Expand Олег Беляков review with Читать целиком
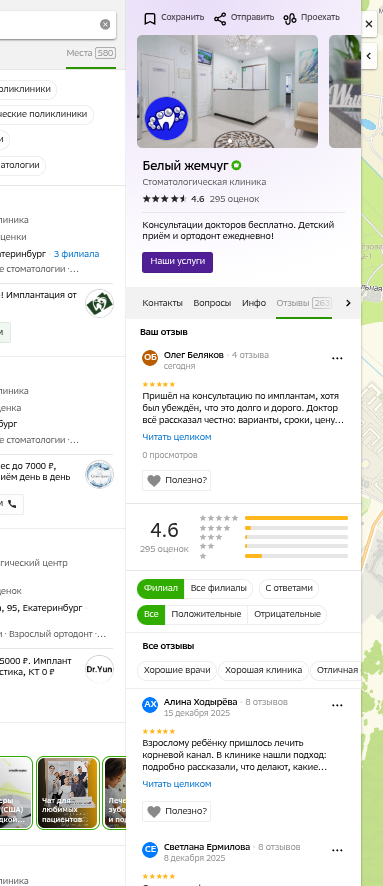The width and height of the screenshot is (383, 886). click(x=177, y=437)
